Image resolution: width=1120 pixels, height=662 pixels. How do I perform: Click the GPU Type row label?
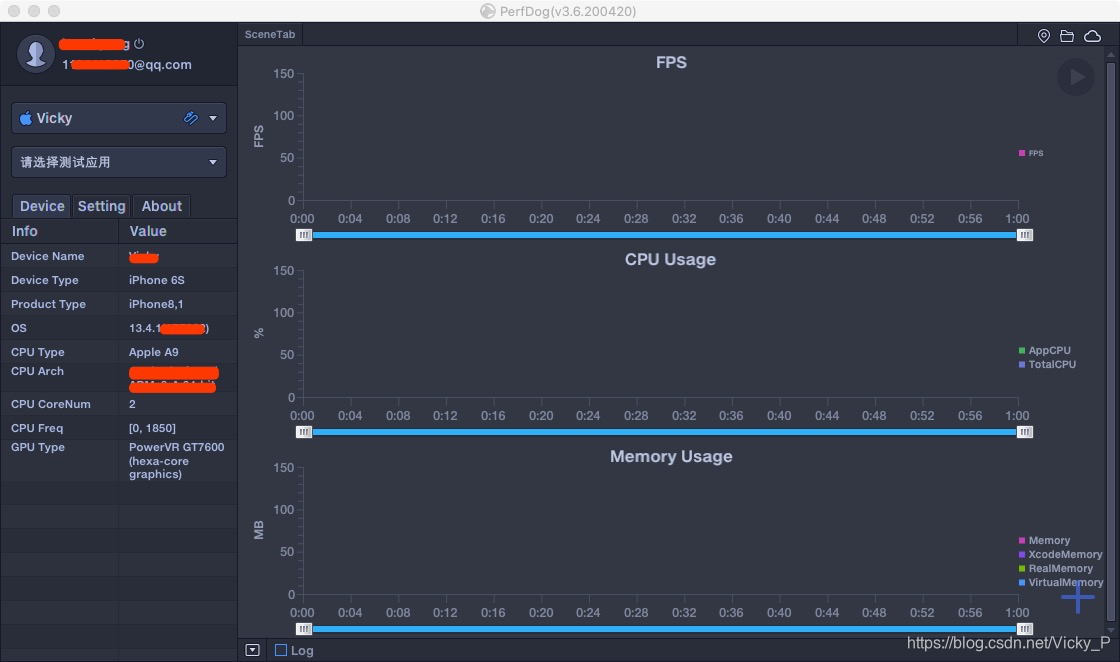[38, 447]
